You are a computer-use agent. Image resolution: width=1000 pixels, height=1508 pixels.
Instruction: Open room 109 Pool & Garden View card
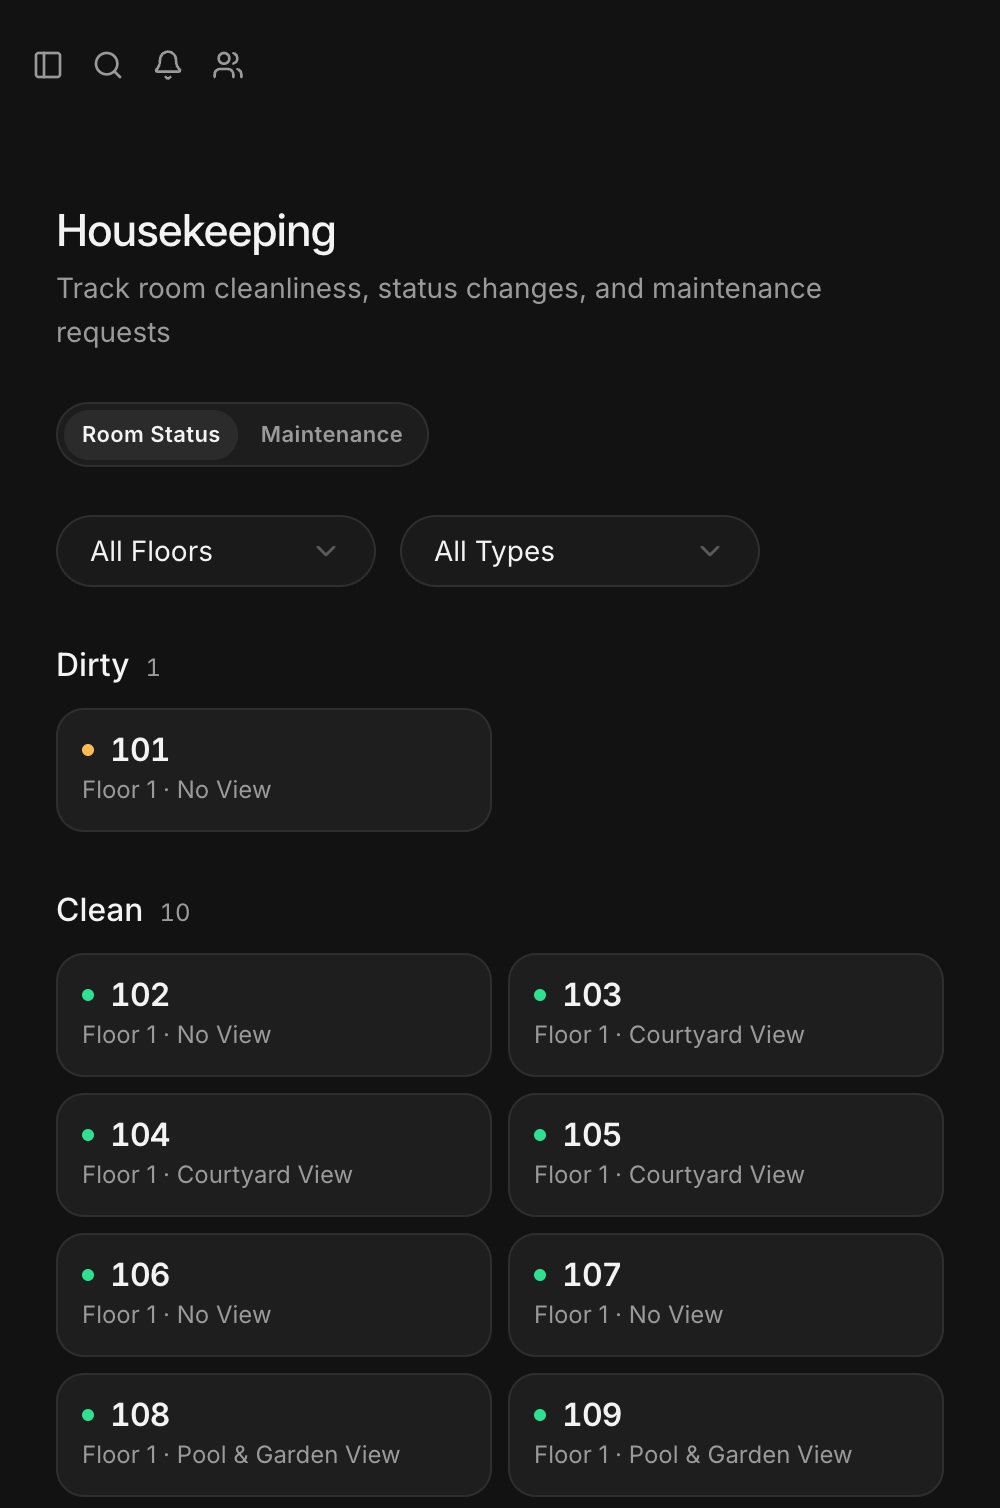(x=726, y=1435)
